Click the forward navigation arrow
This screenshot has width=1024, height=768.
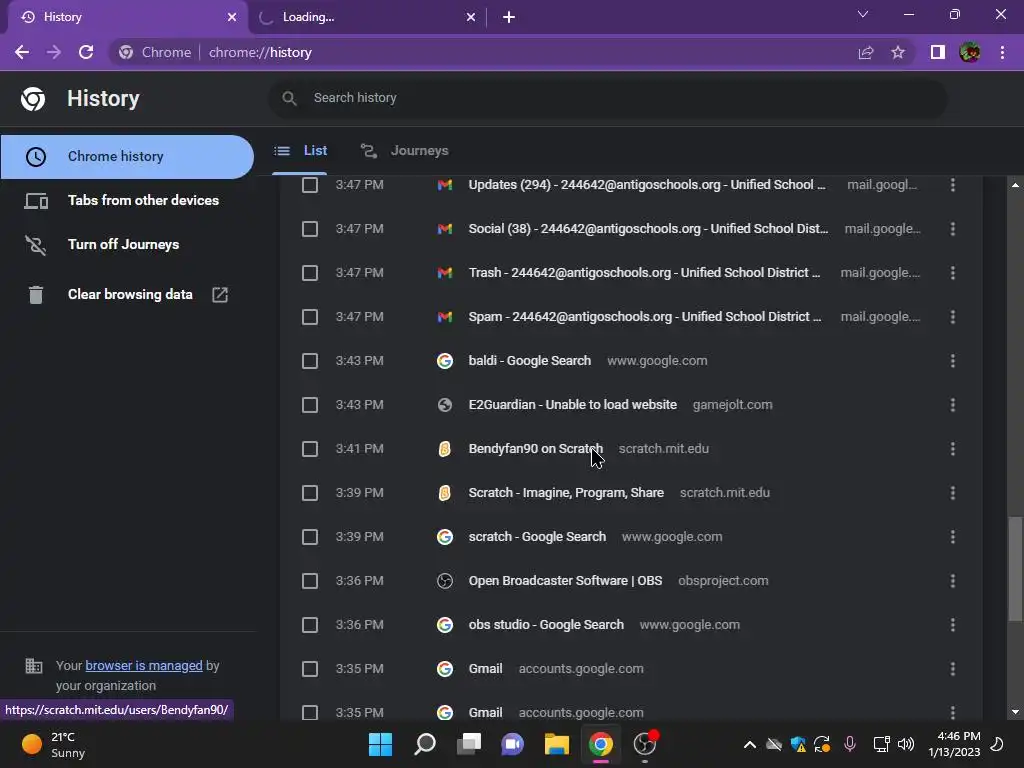54,52
